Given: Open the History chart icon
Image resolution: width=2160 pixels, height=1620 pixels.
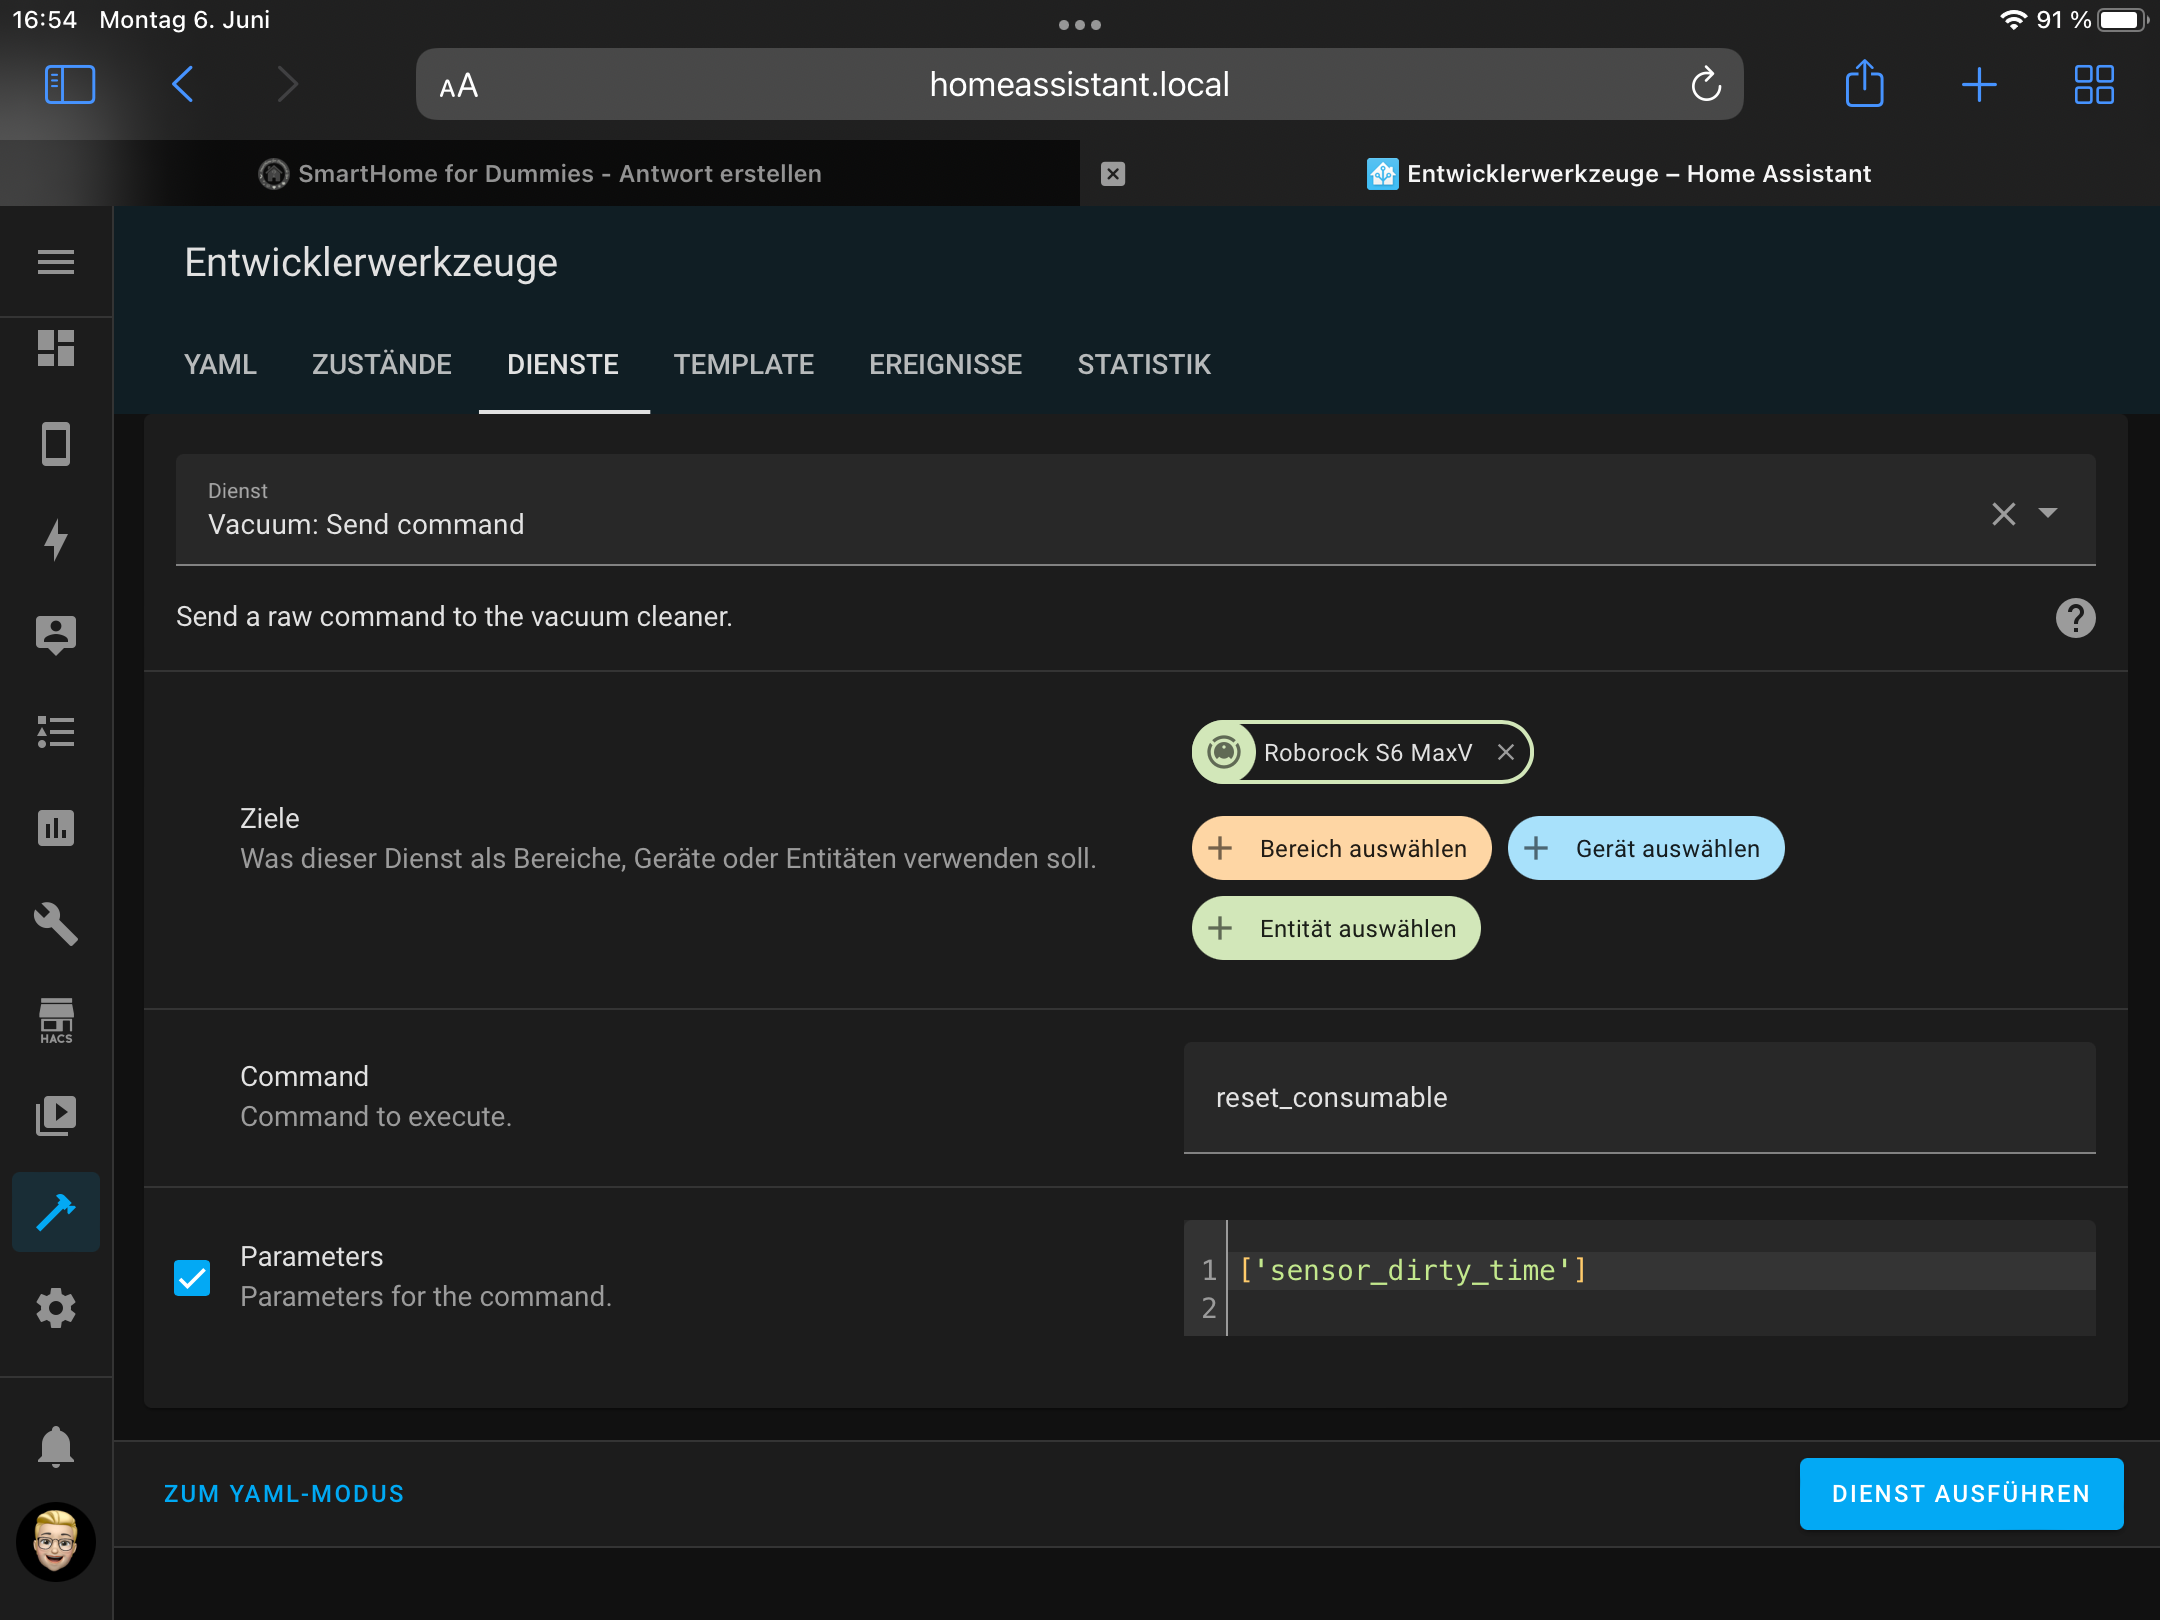Looking at the screenshot, I should (56, 828).
